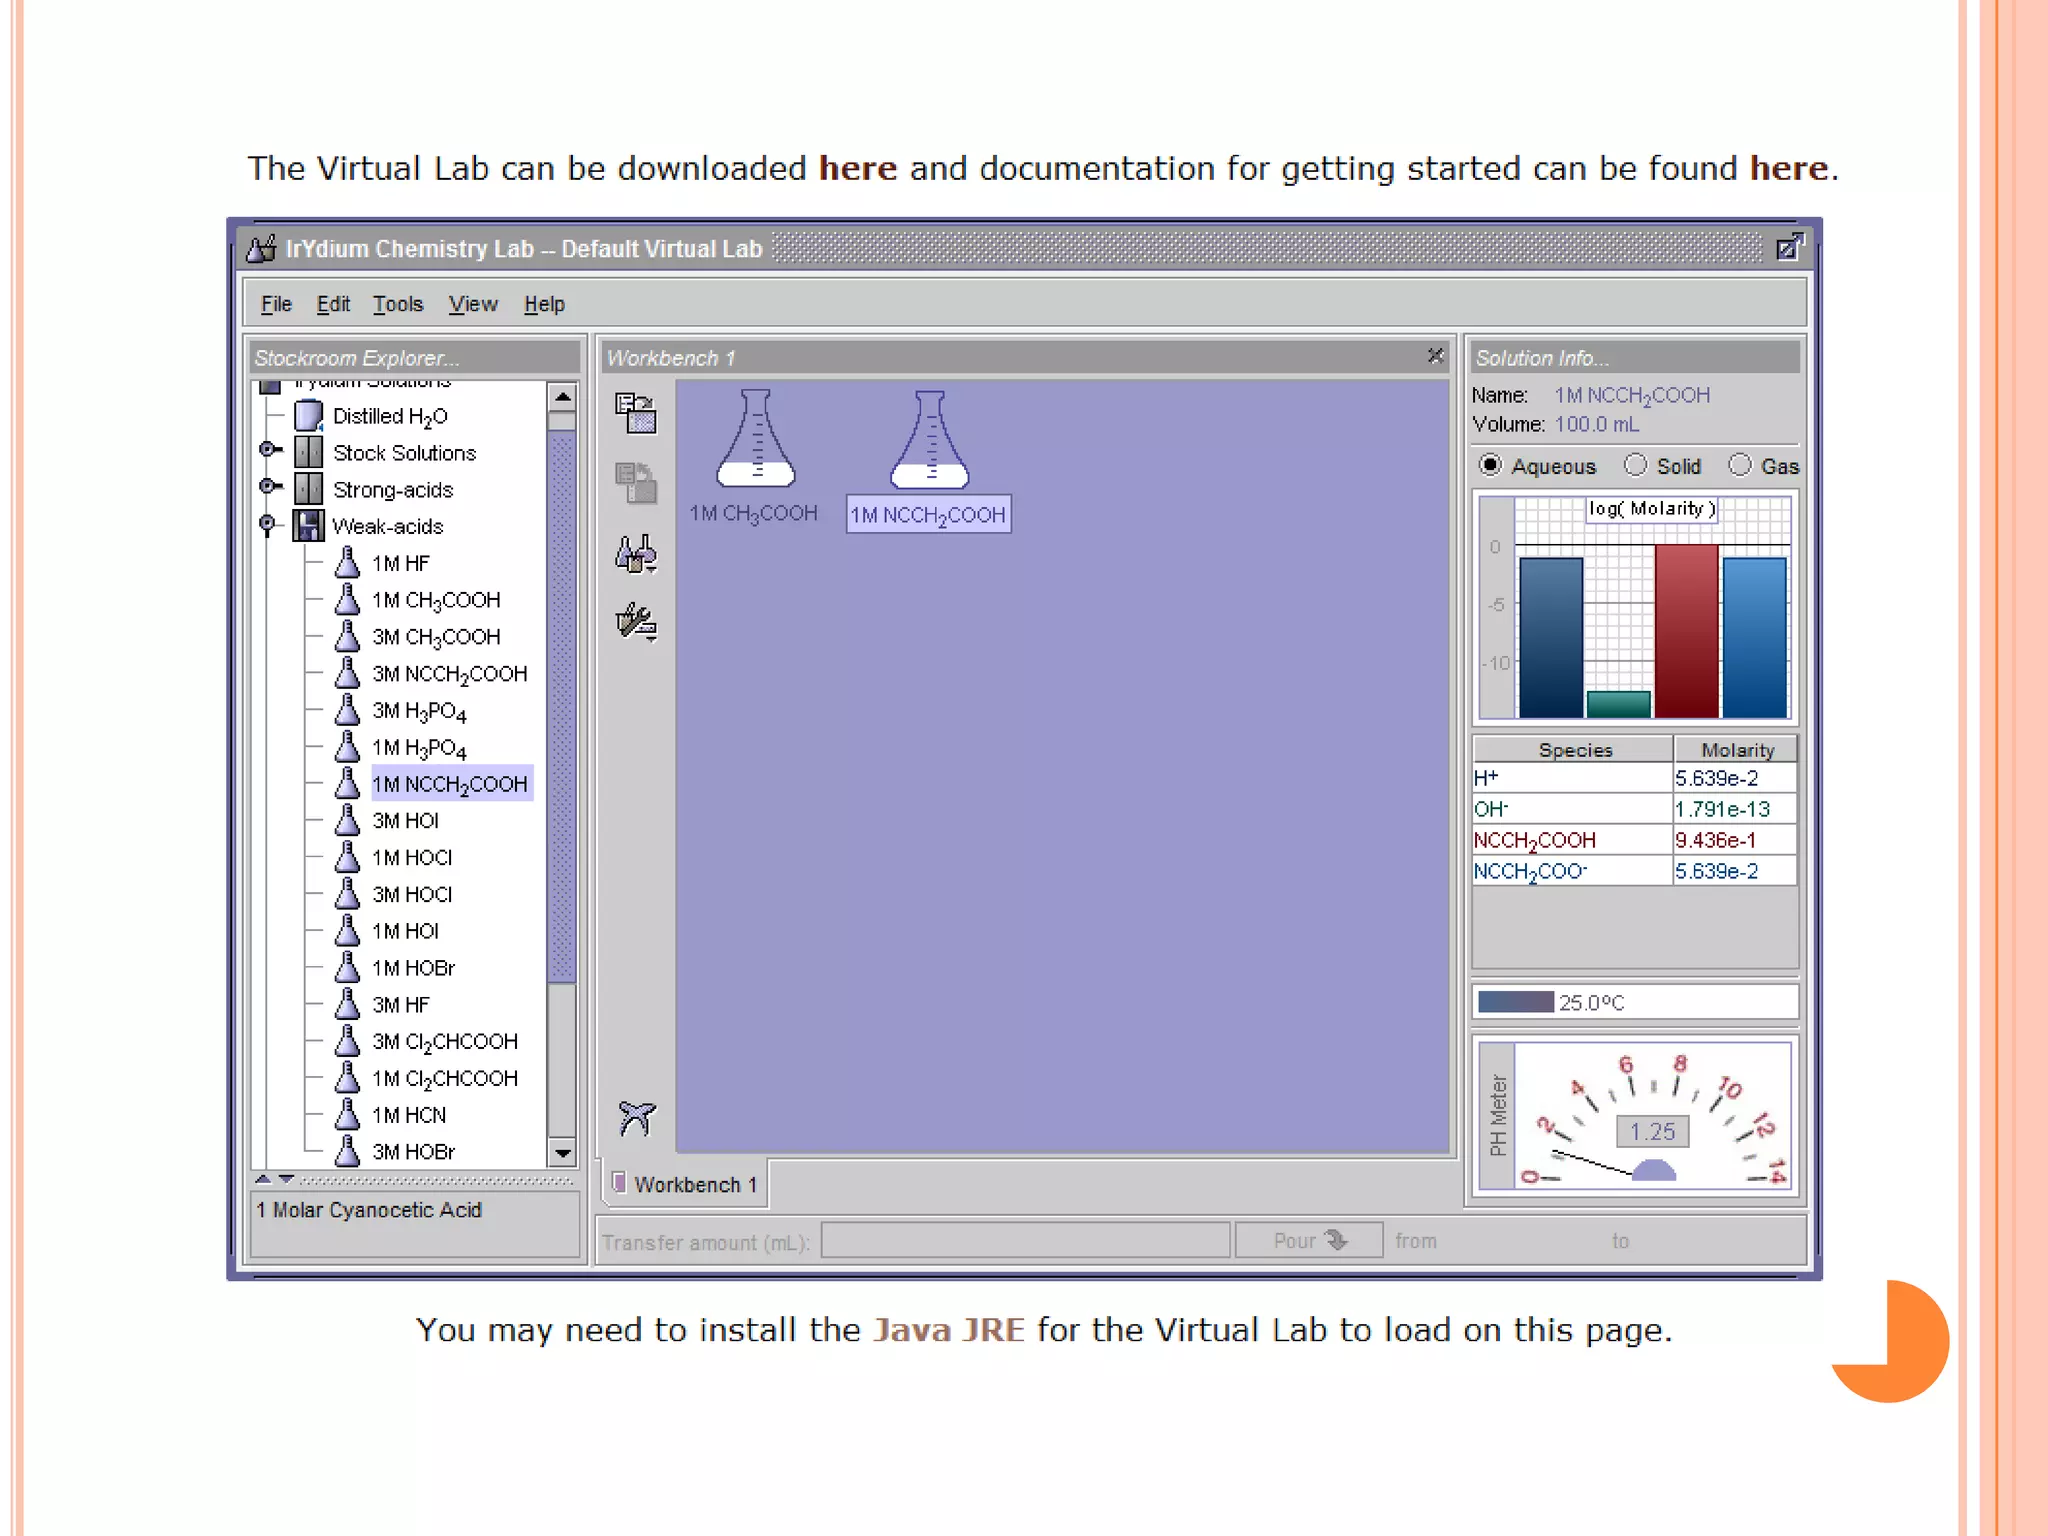Image resolution: width=2048 pixels, height=1536 pixels.
Task: Collapse the Weak-acids folder
Action: (267, 523)
